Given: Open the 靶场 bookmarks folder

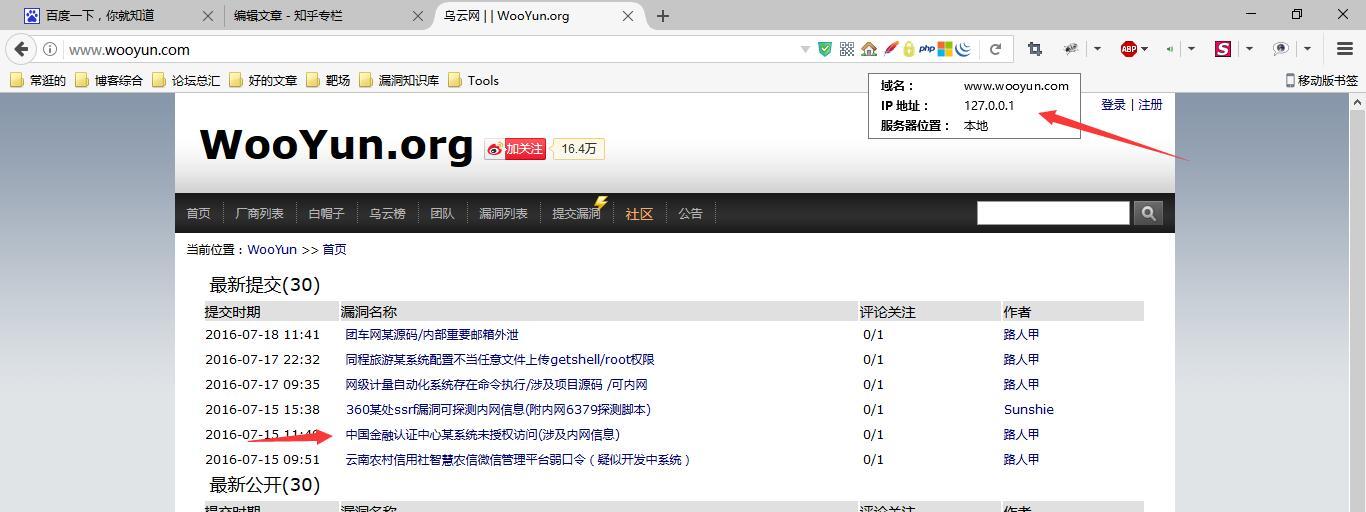Looking at the screenshot, I should [328, 80].
